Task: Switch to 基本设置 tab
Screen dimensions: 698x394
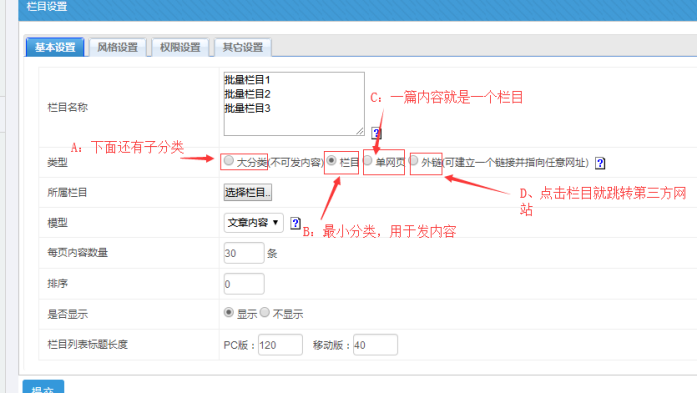Action: [x=55, y=47]
